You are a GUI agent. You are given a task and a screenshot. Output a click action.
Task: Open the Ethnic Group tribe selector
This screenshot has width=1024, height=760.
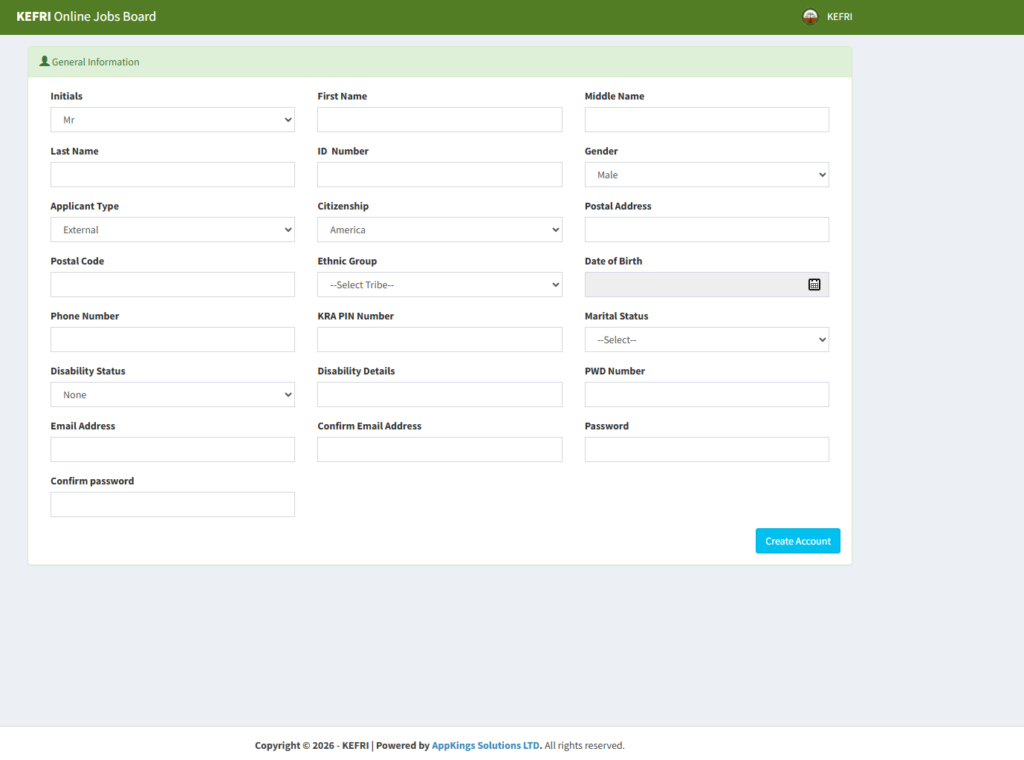point(439,285)
